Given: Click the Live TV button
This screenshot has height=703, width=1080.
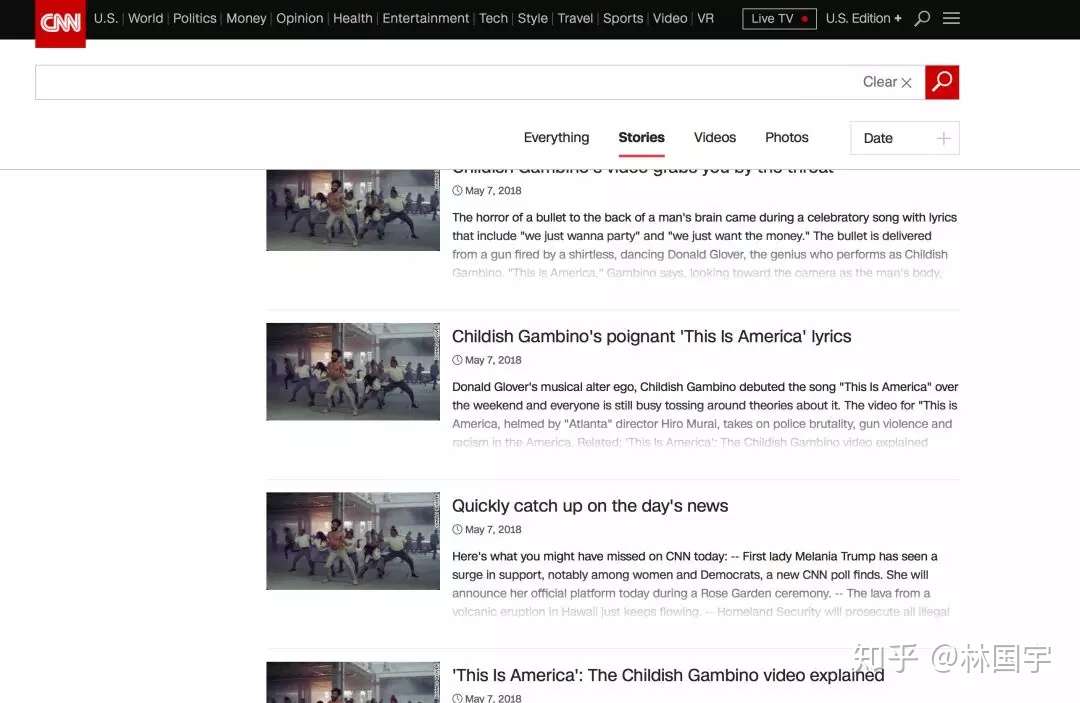Looking at the screenshot, I should coord(779,19).
